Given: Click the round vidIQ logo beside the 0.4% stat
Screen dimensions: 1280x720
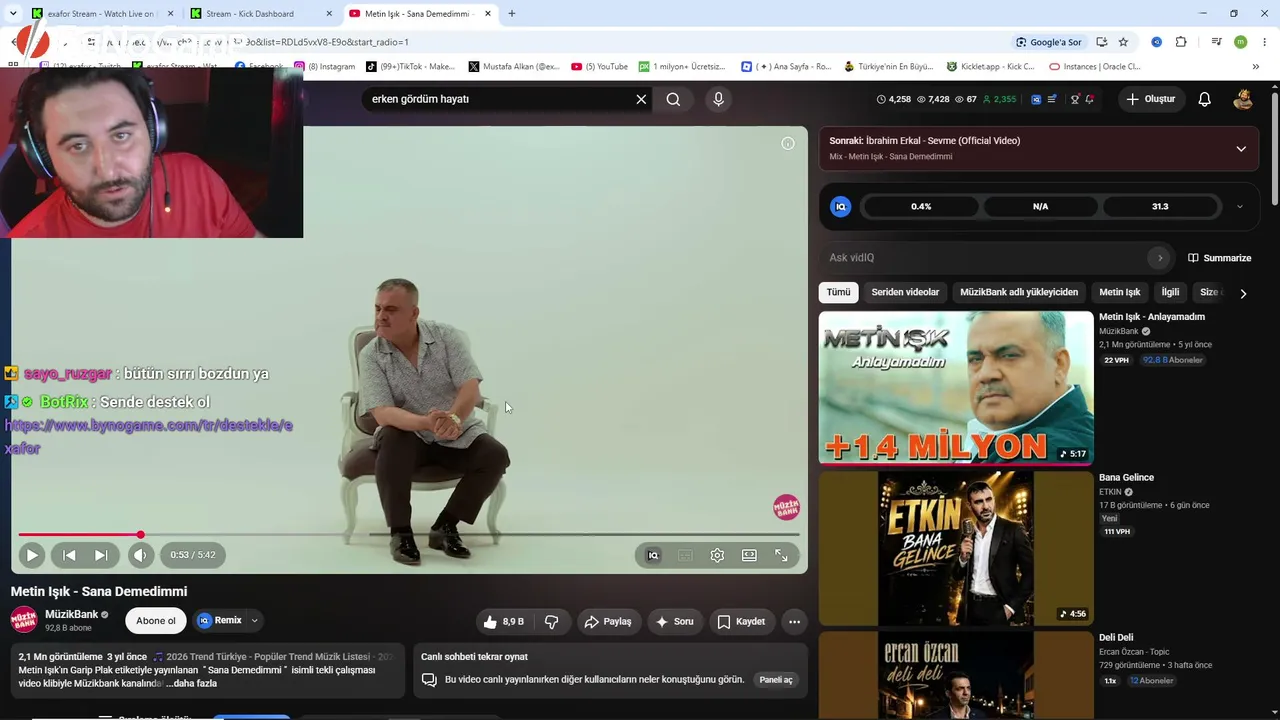Looking at the screenshot, I should [x=841, y=207].
